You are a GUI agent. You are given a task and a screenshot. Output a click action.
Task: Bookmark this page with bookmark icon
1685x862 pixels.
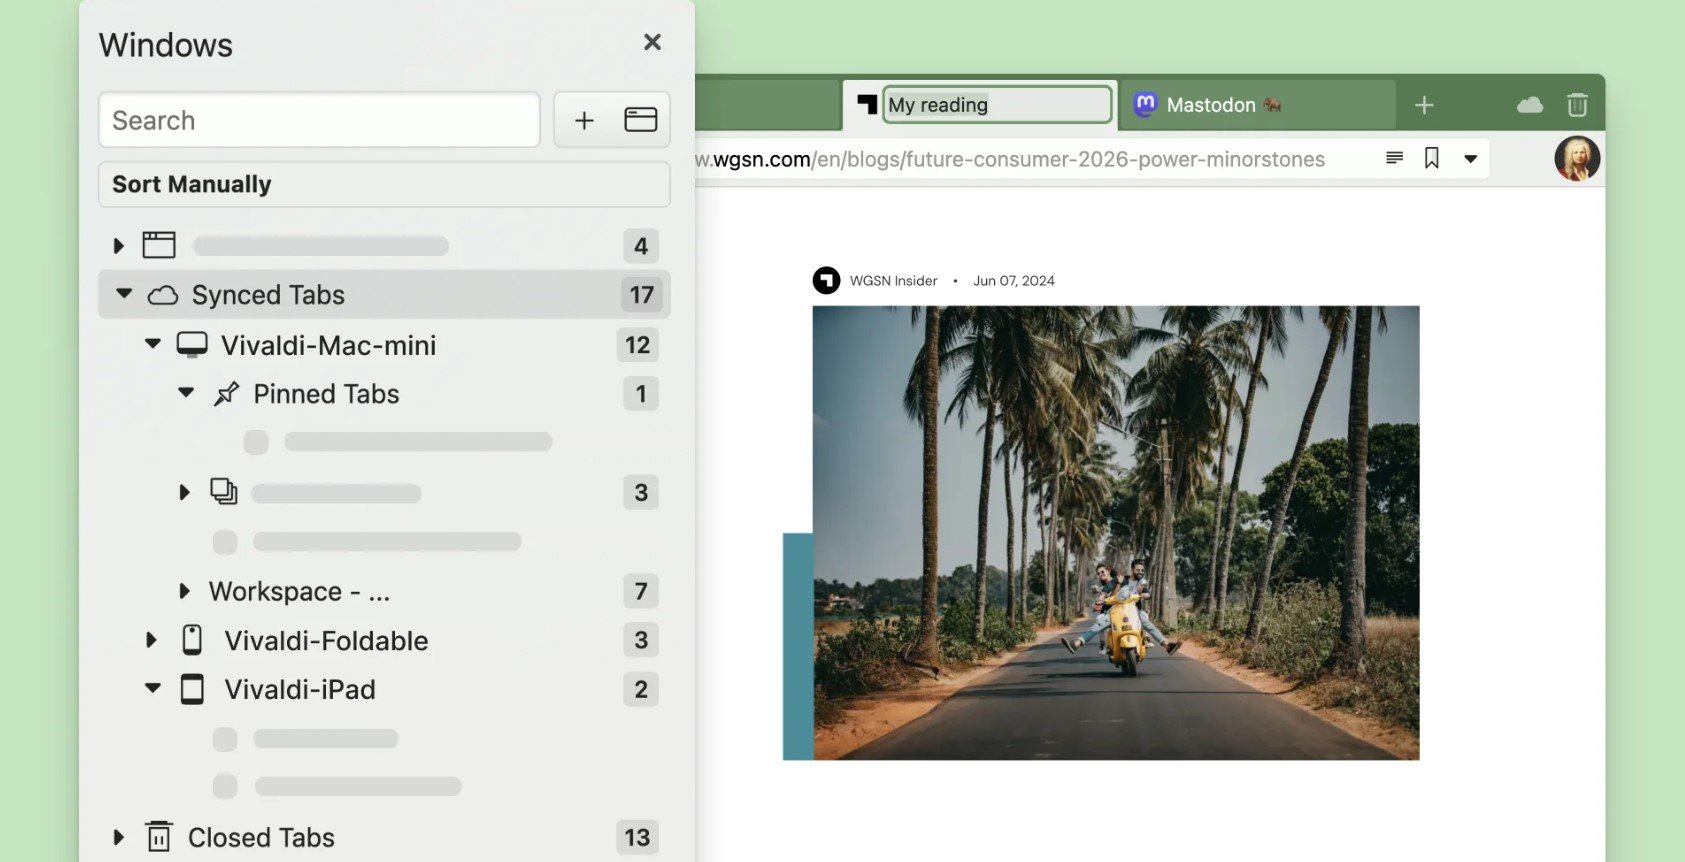[x=1431, y=158]
